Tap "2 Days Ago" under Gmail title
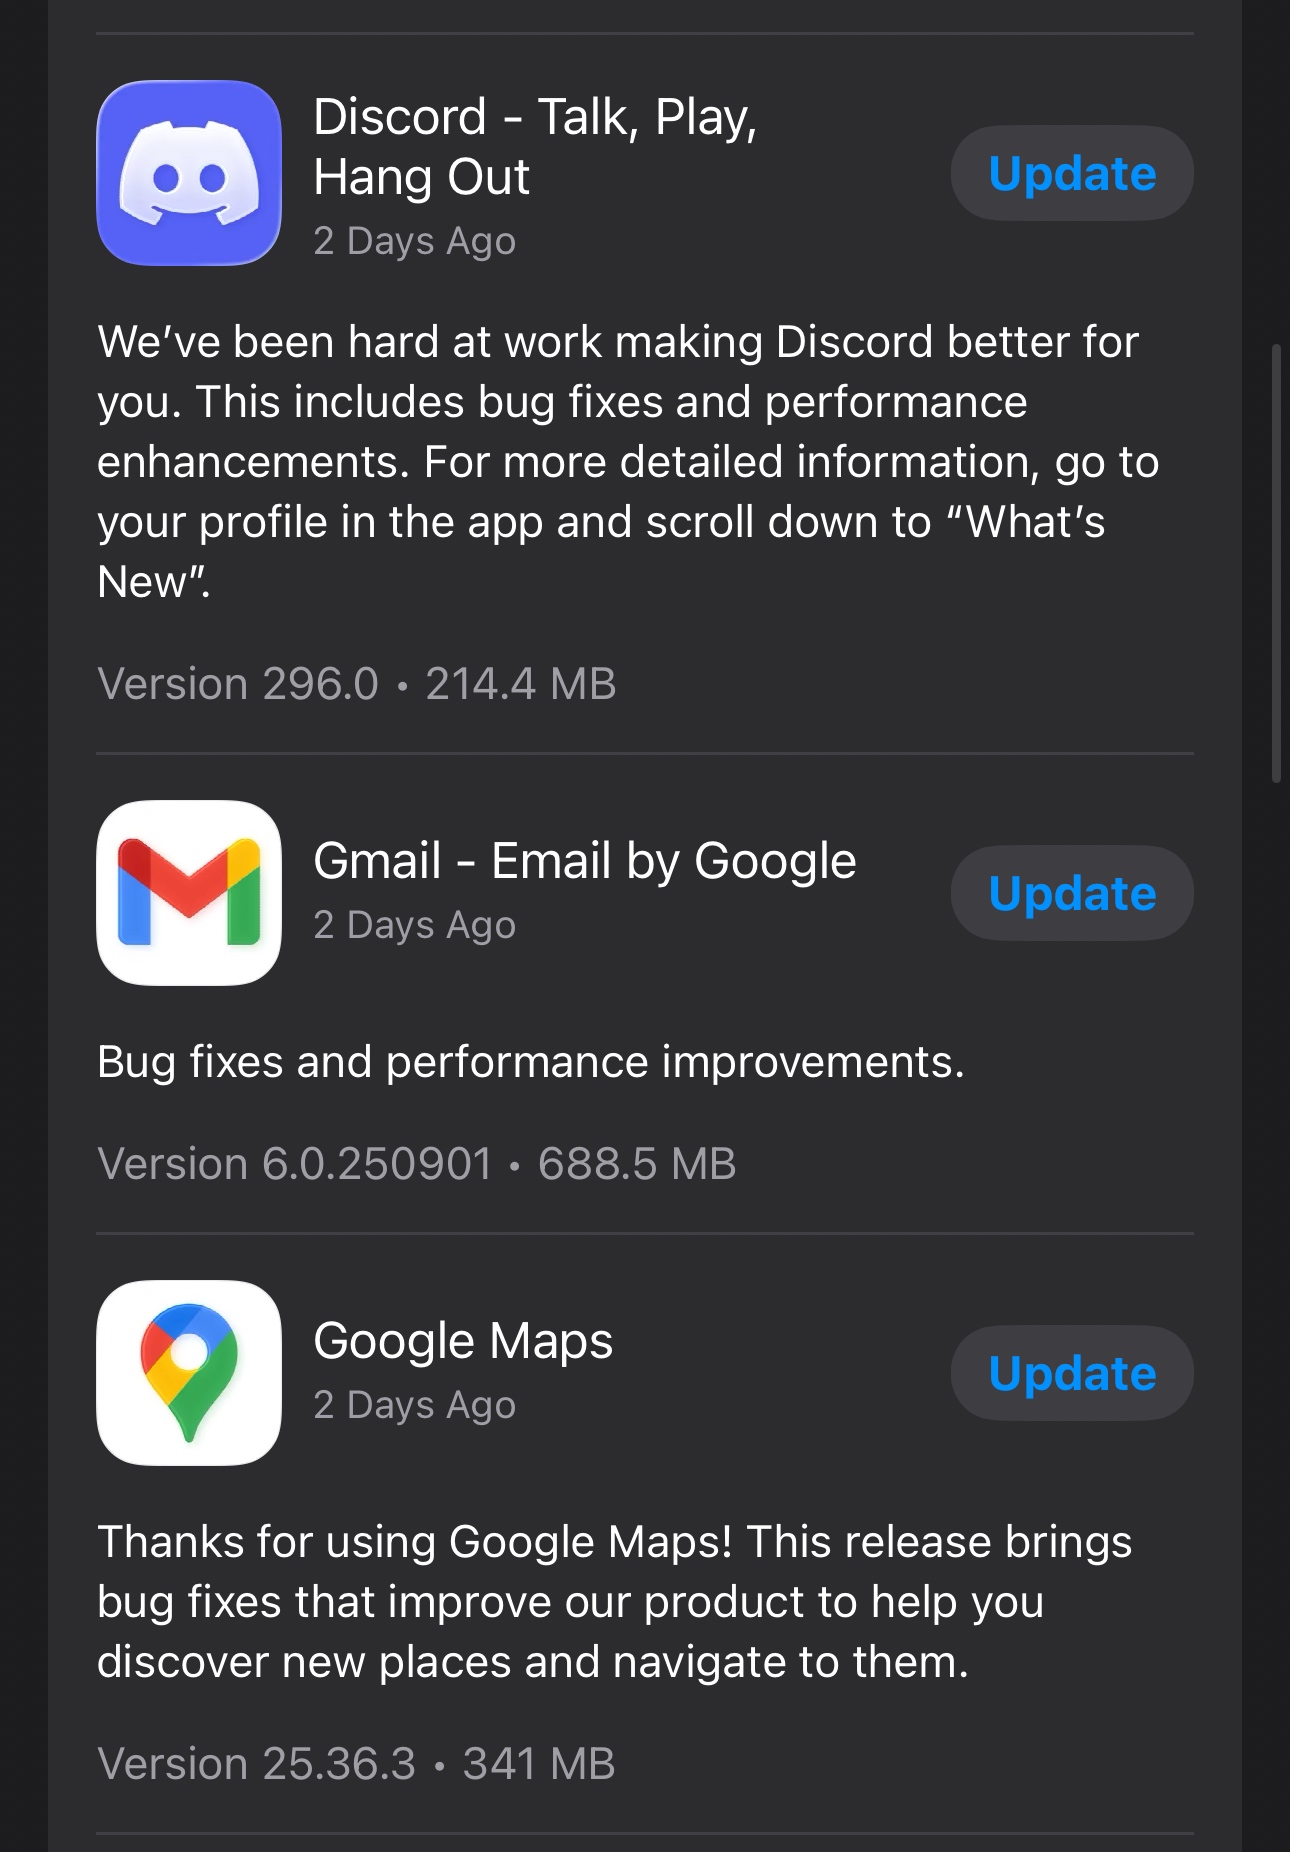 [414, 925]
